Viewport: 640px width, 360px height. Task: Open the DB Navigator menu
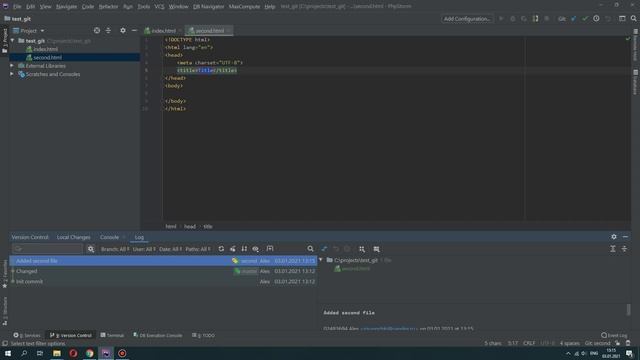[x=208, y=7]
